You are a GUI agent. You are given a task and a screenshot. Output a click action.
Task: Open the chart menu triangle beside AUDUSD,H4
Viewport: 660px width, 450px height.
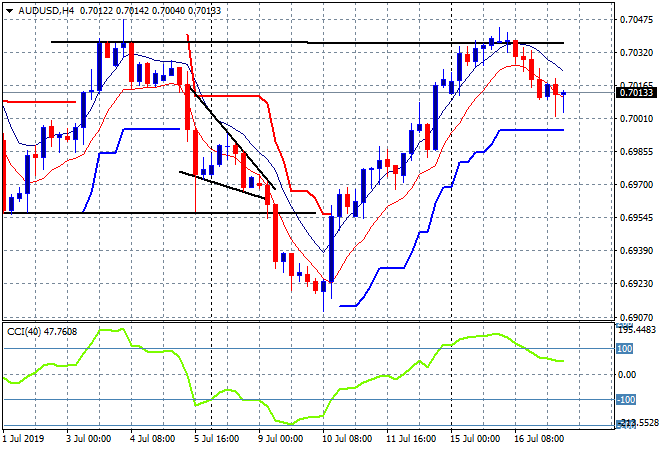click(x=9, y=11)
